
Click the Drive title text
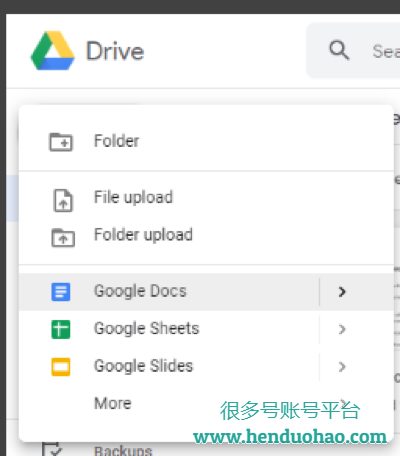click(115, 51)
